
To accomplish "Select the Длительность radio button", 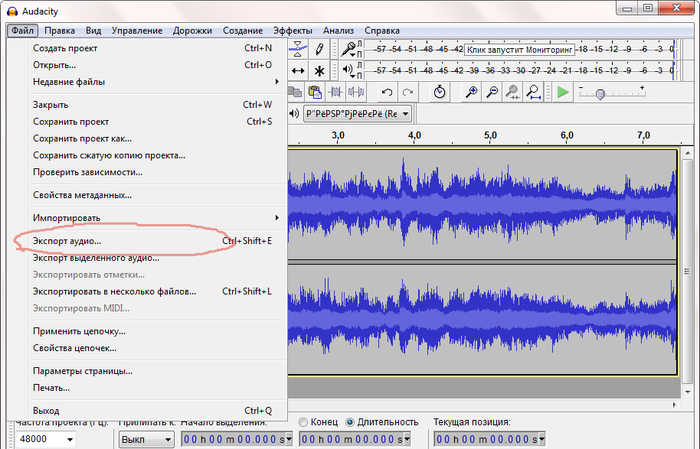I will (x=350, y=421).
